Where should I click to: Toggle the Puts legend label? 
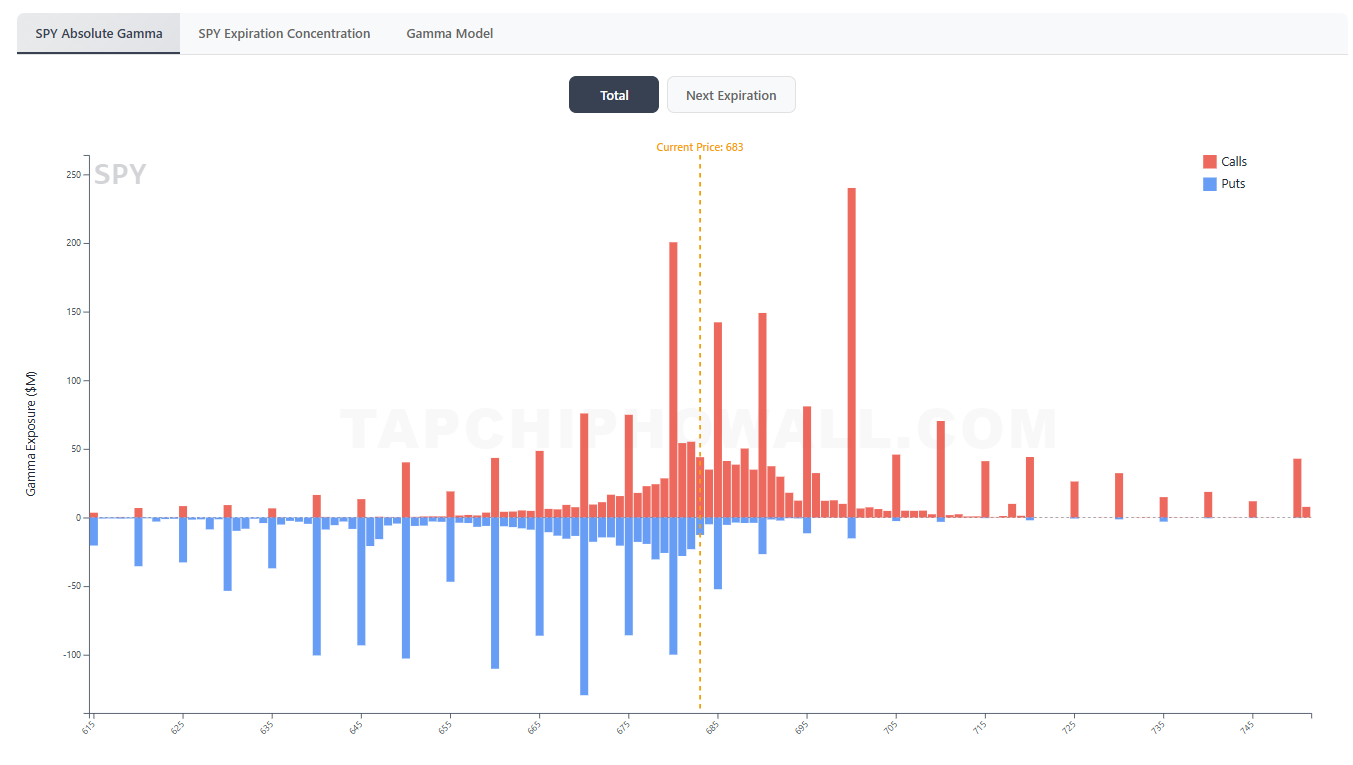click(1233, 184)
